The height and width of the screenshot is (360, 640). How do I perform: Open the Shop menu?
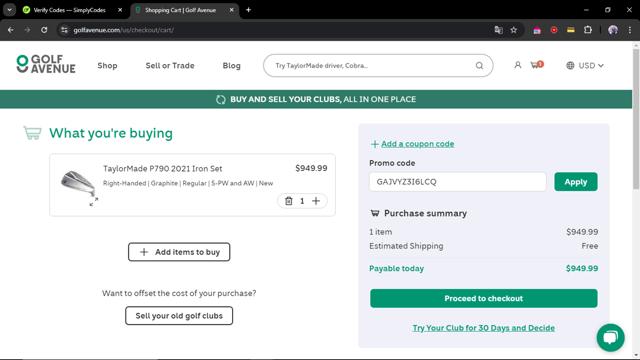point(107,66)
